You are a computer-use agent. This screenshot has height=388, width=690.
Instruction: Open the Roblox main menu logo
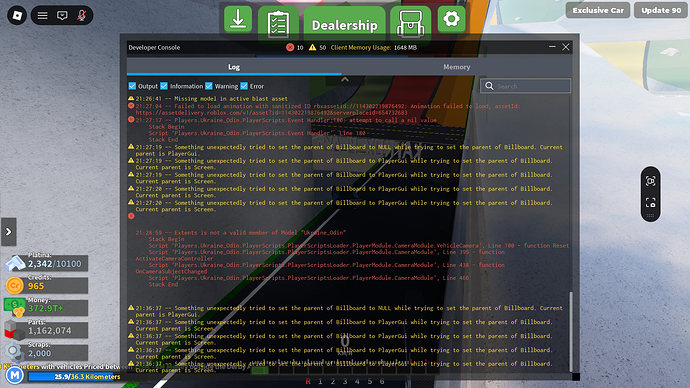17,16
